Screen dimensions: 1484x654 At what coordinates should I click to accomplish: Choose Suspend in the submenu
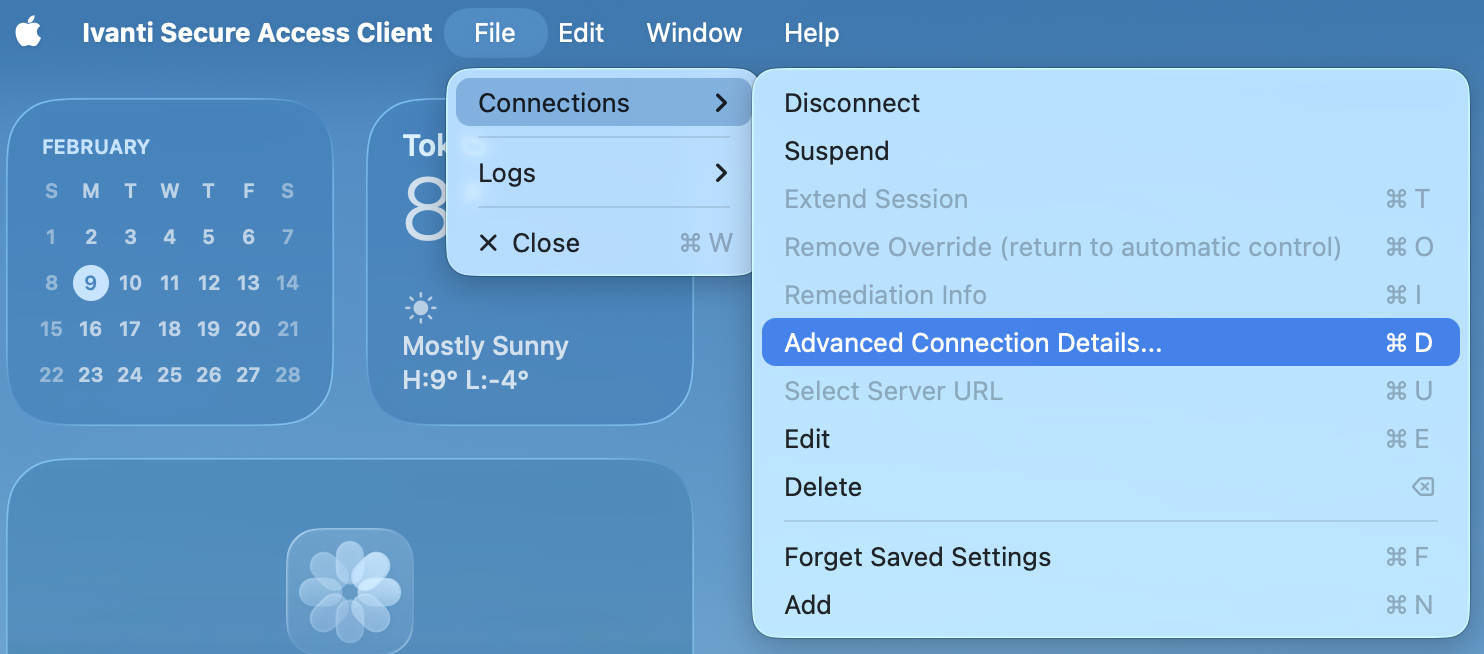(x=836, y=151)
